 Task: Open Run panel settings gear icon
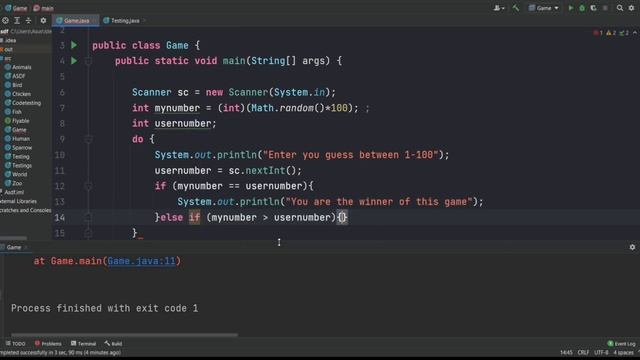click(632, 247)
